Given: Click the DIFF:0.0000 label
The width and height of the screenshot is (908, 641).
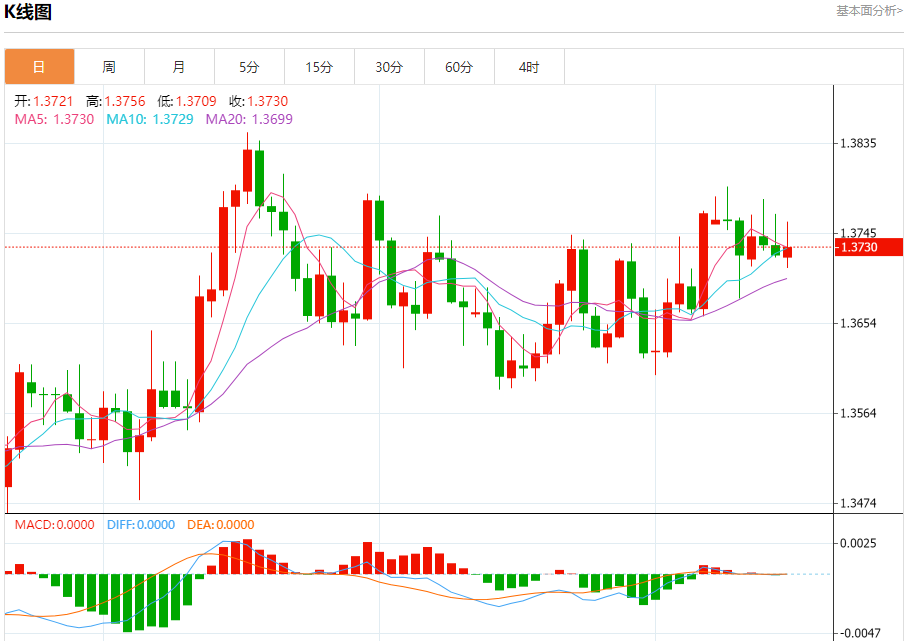Looking at the screenshot, I should coord(141,525).
